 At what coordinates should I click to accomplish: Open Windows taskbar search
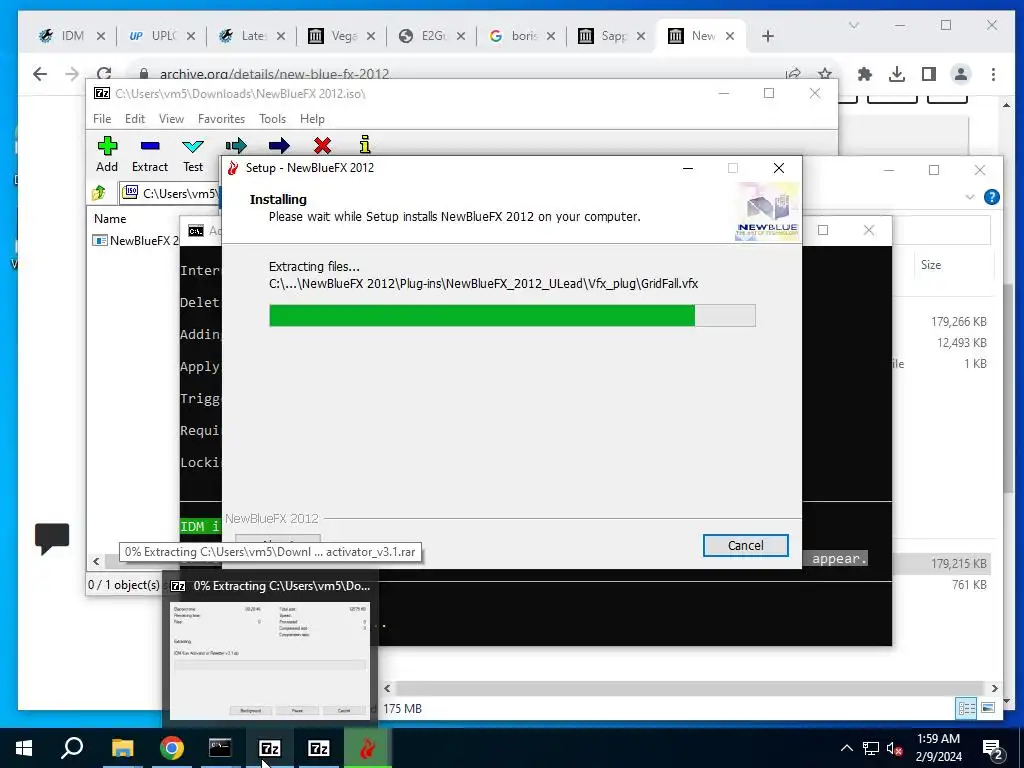point(72,748)
